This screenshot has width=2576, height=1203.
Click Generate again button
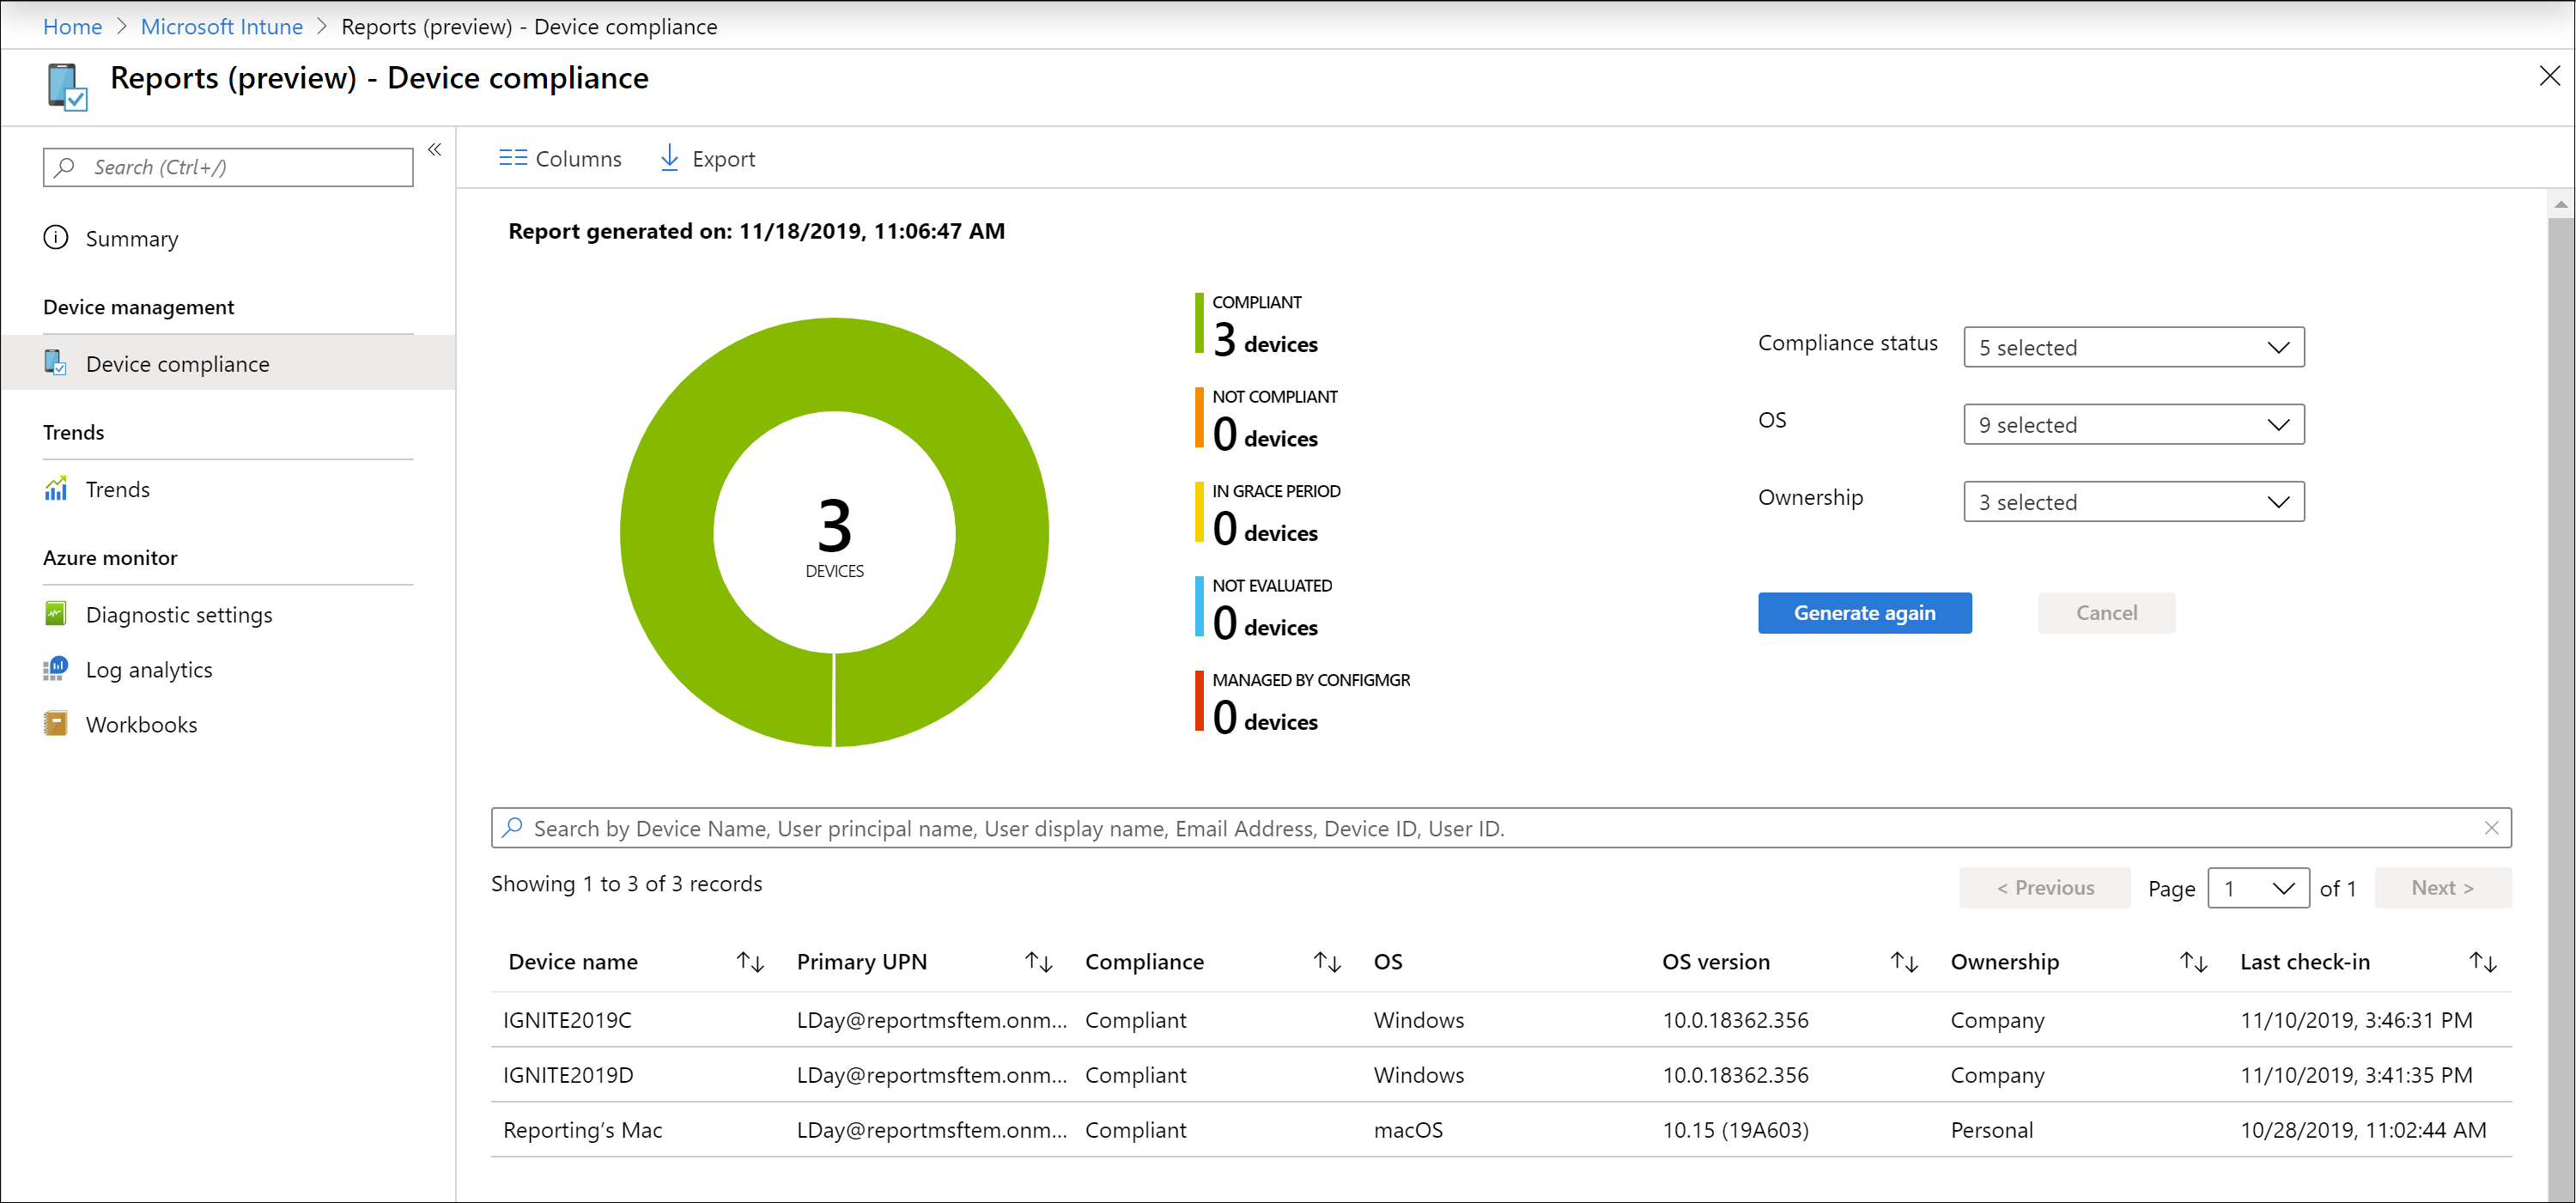(1865, 613)
